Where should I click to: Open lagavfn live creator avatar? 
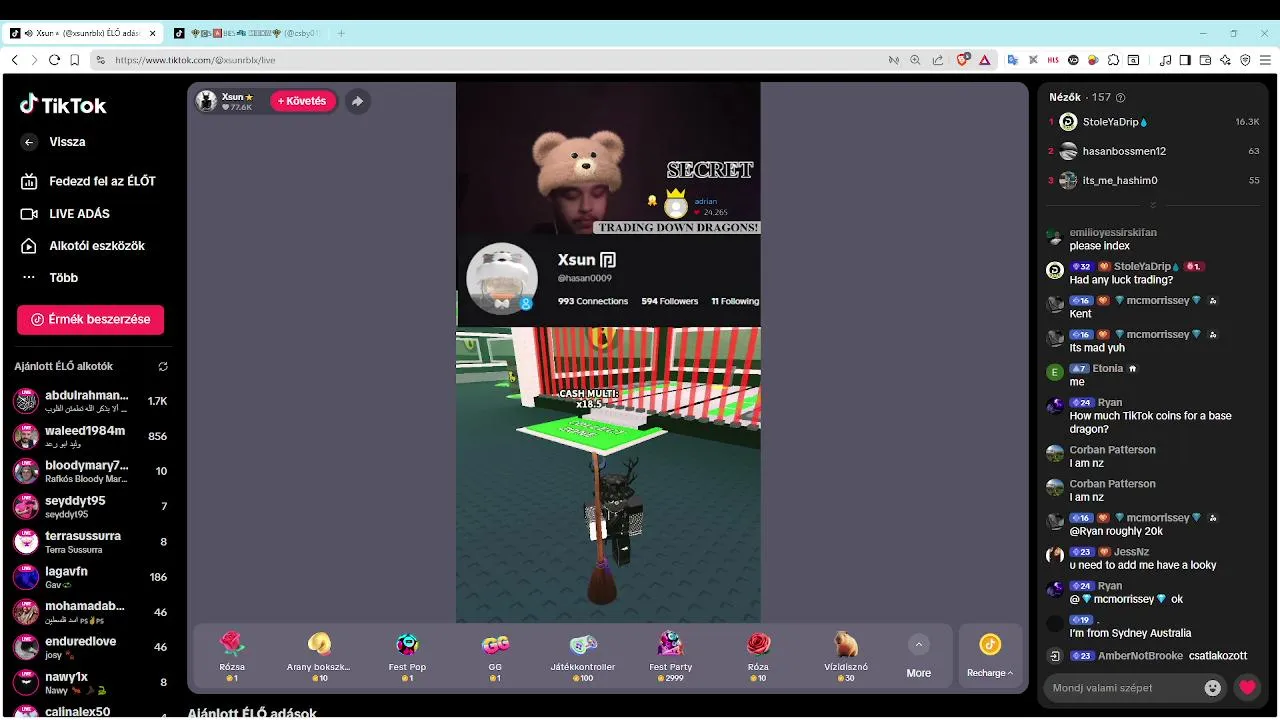(26, 577)
